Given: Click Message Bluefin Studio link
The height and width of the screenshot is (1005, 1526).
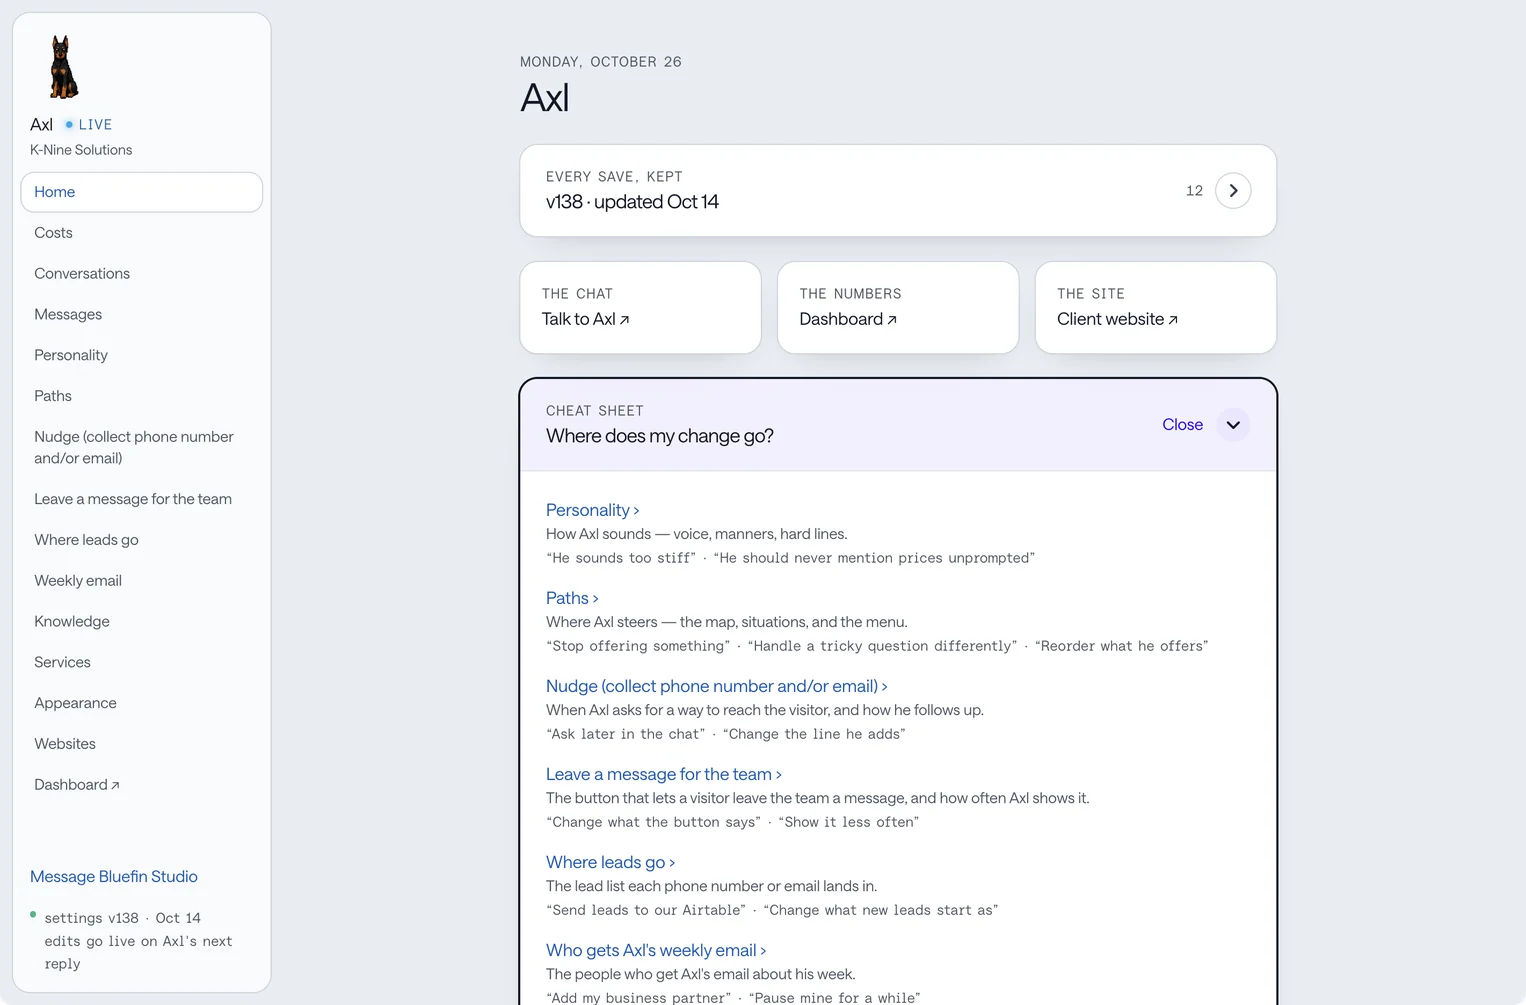Looking at the screenshot, I should click(114, 877).
